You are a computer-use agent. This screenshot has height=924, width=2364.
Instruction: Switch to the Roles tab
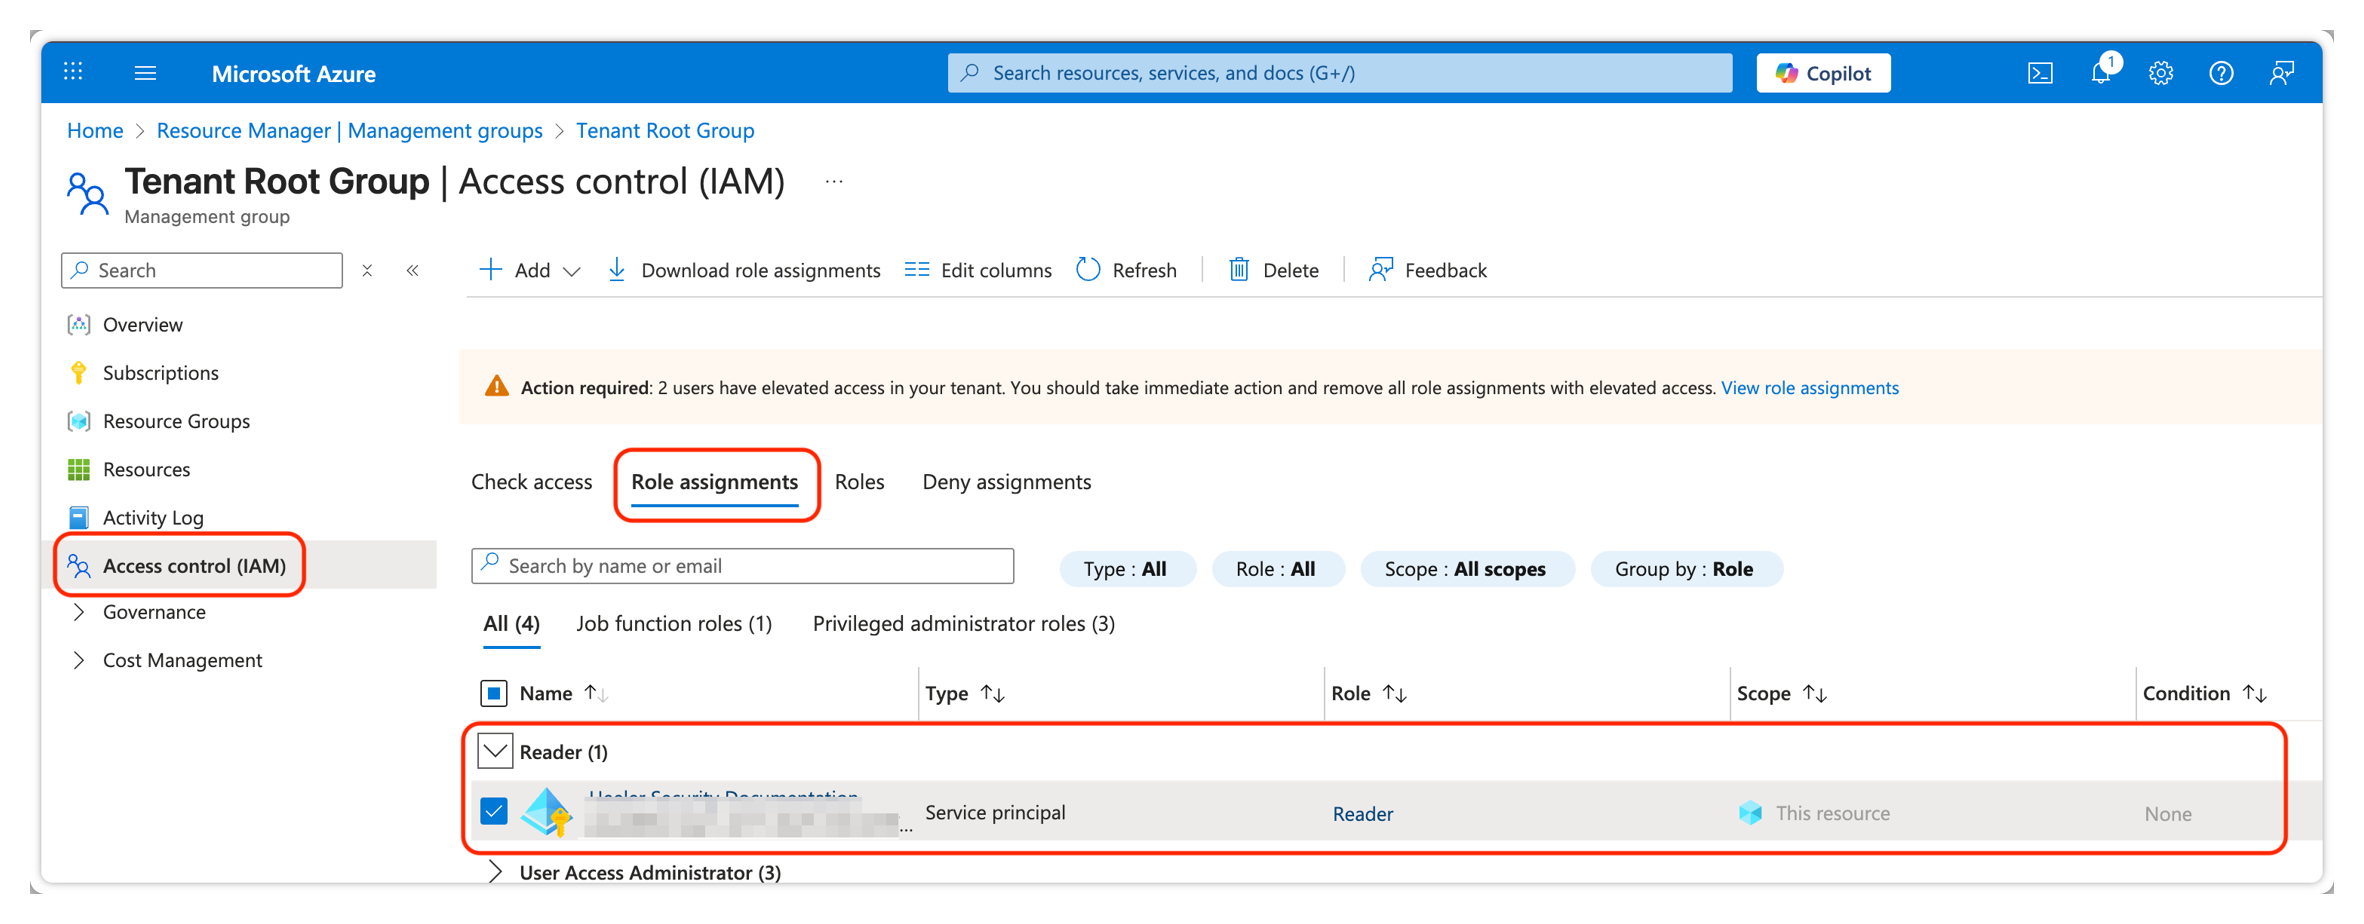(860, 482)
